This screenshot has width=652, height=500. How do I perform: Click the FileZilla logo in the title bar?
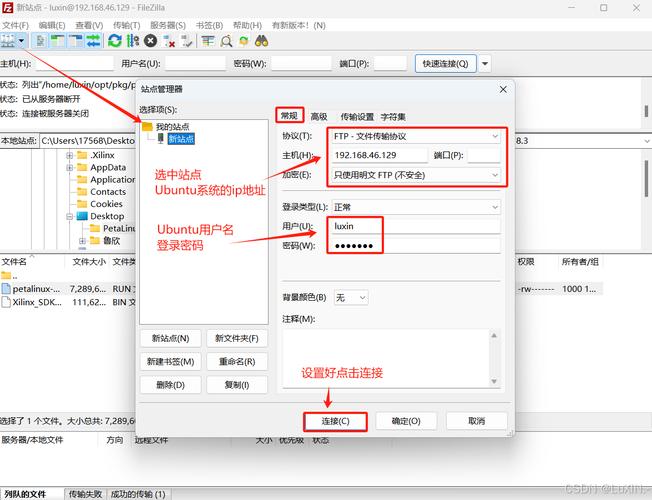tap(7, 7)
